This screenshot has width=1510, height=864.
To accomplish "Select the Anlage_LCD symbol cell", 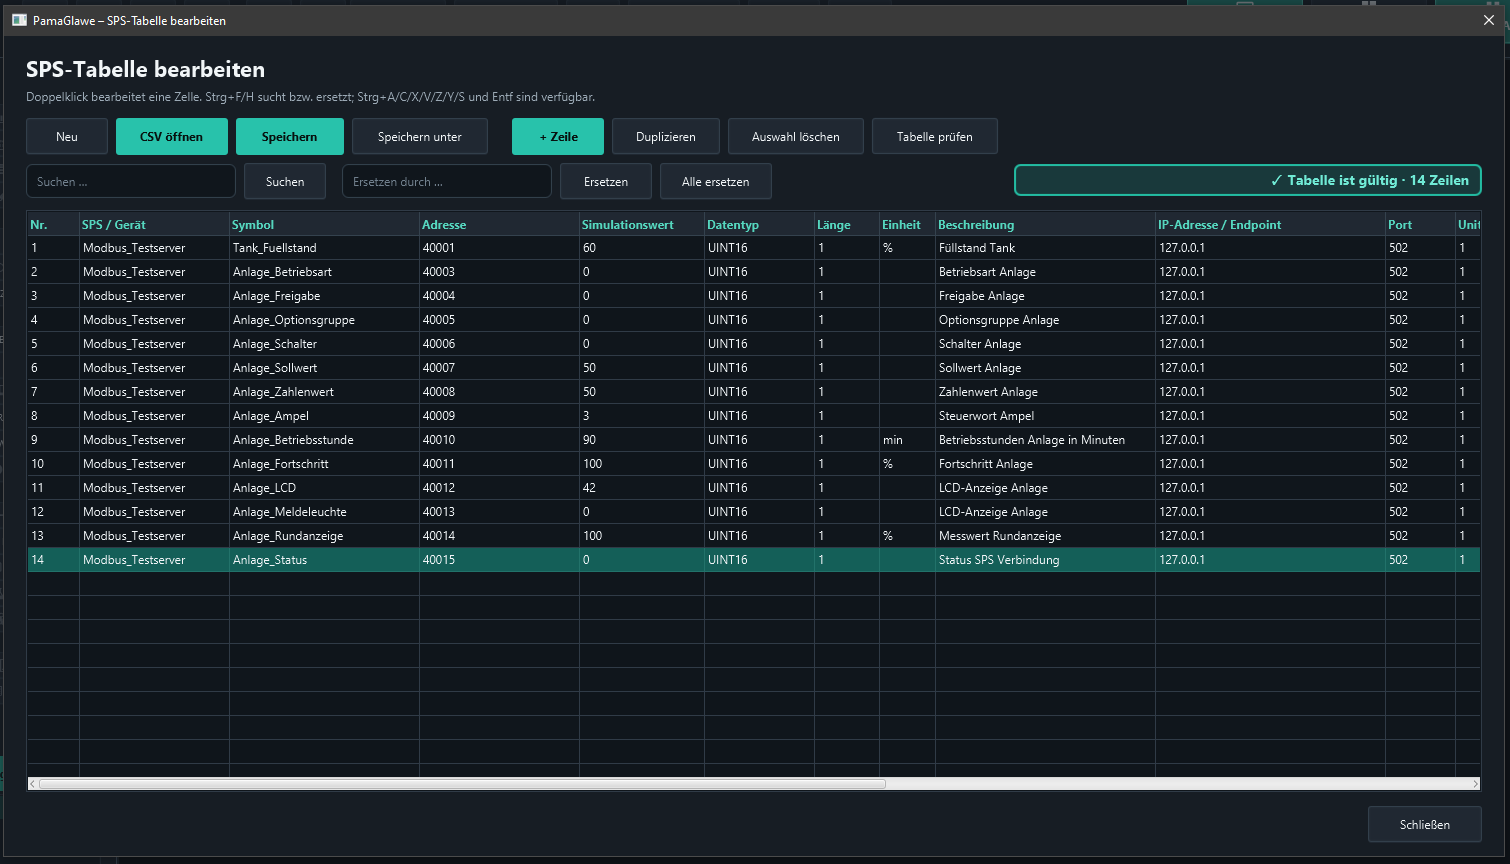I will pos(325,488).
